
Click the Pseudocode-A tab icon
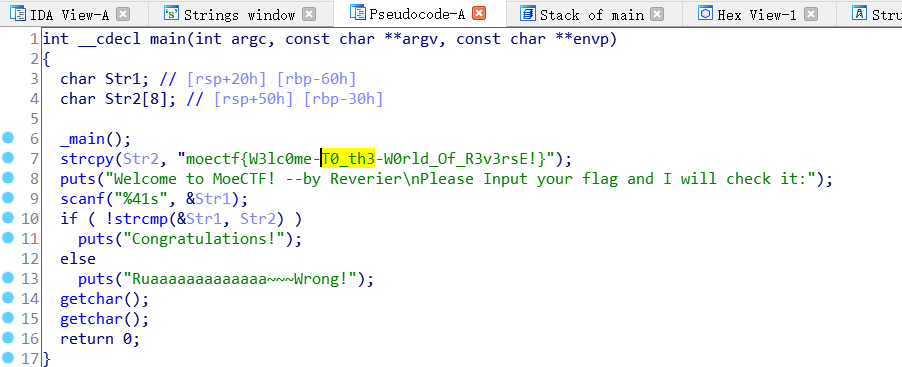pos(358,13)
